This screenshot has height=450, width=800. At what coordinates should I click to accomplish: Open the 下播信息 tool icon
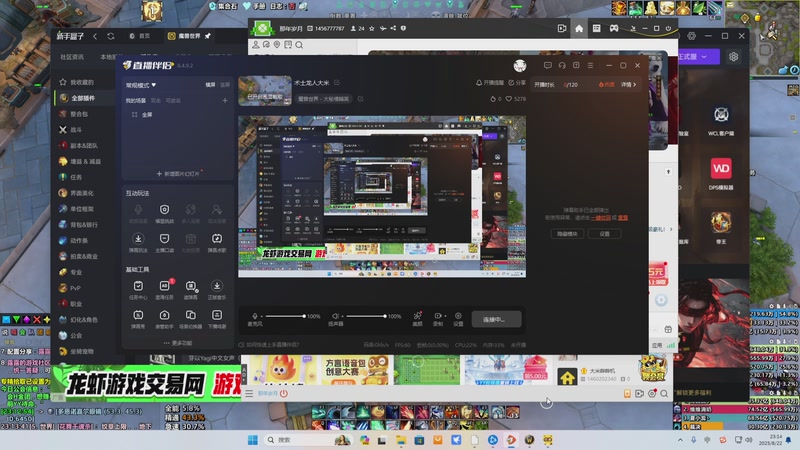[x=217, y=315]
